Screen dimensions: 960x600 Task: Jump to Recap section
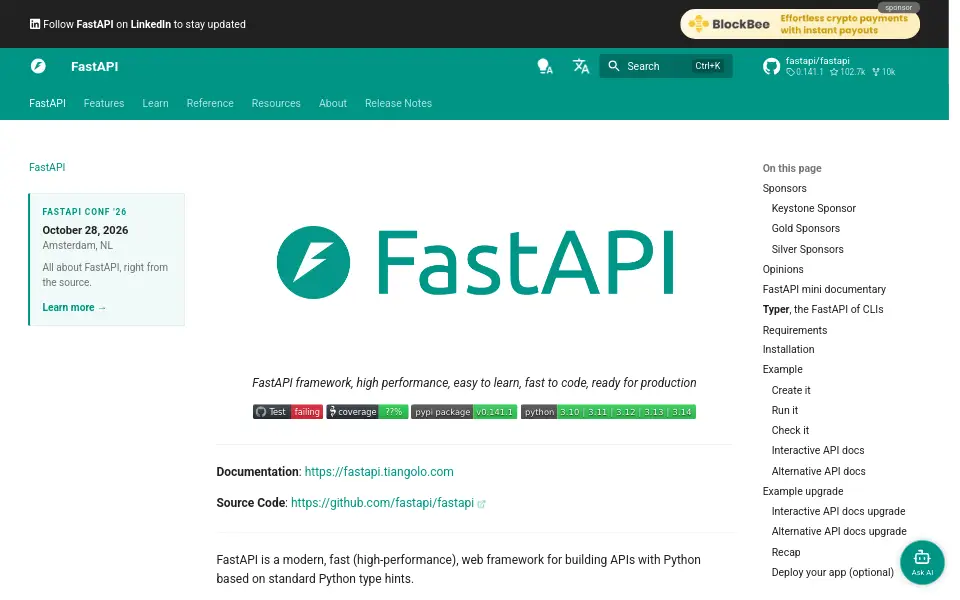pyautogui.click(x=786, y=553)
